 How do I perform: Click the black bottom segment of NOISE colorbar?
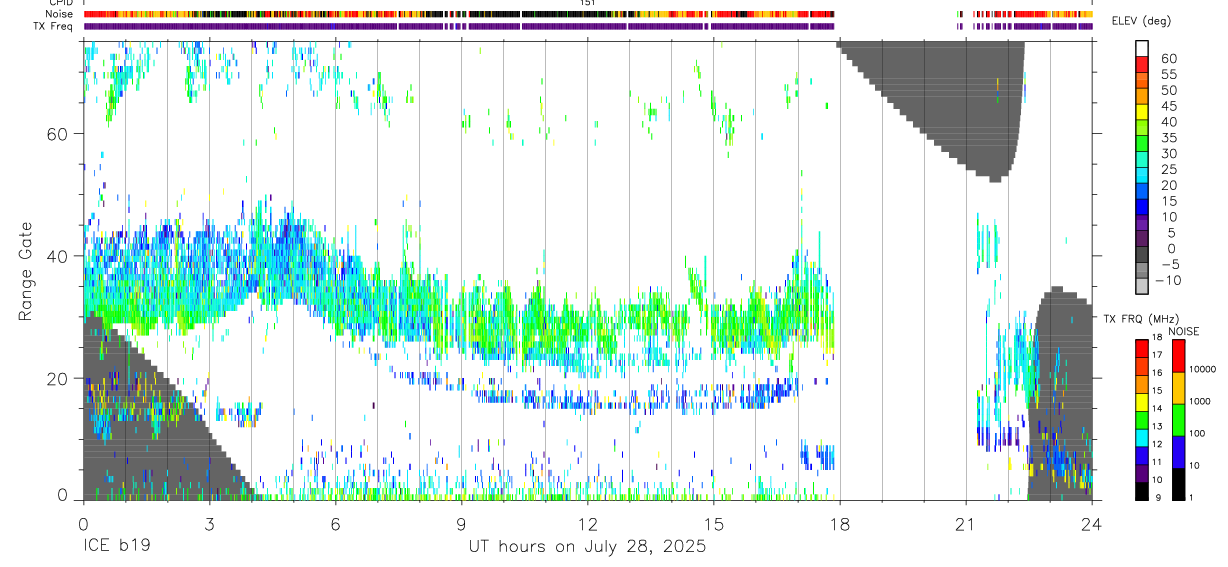1177,484
